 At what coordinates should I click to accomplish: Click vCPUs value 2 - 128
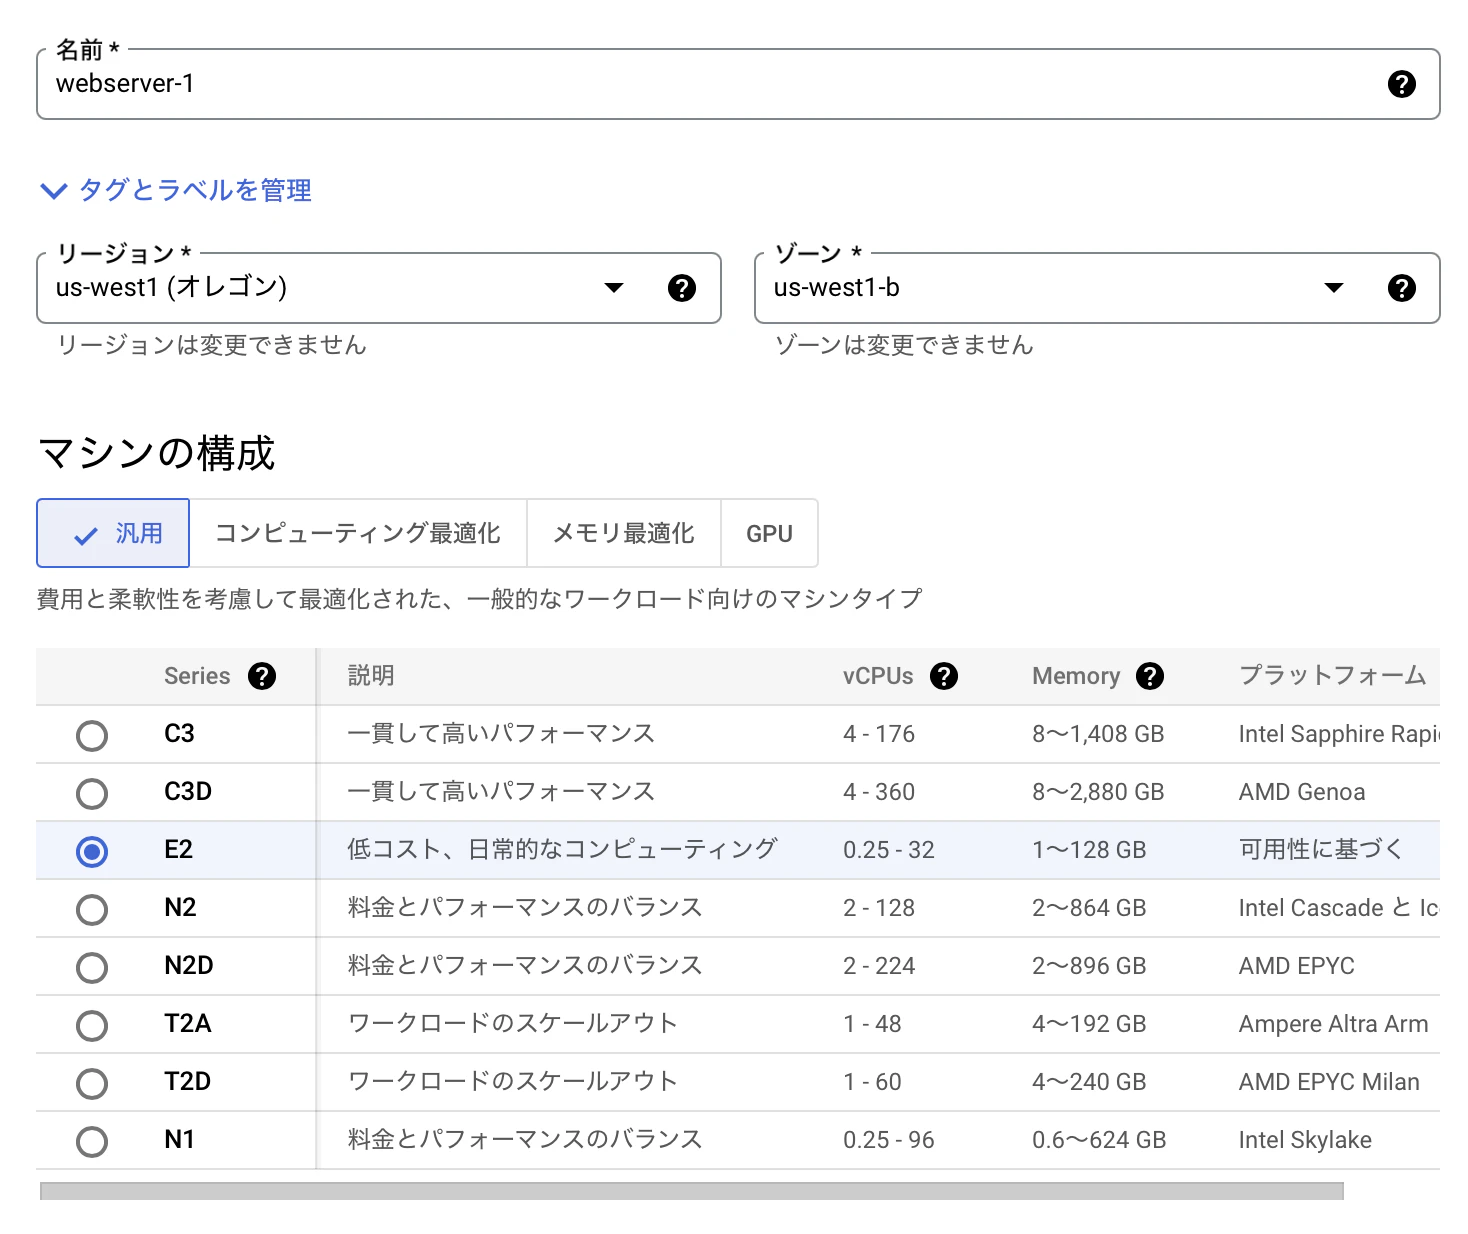click(879, 908)
